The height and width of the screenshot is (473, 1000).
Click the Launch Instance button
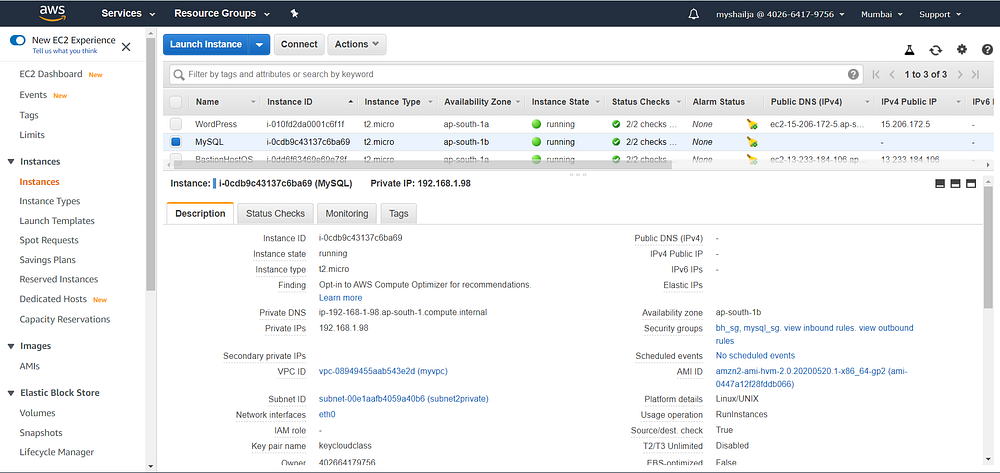pos(206,45)
